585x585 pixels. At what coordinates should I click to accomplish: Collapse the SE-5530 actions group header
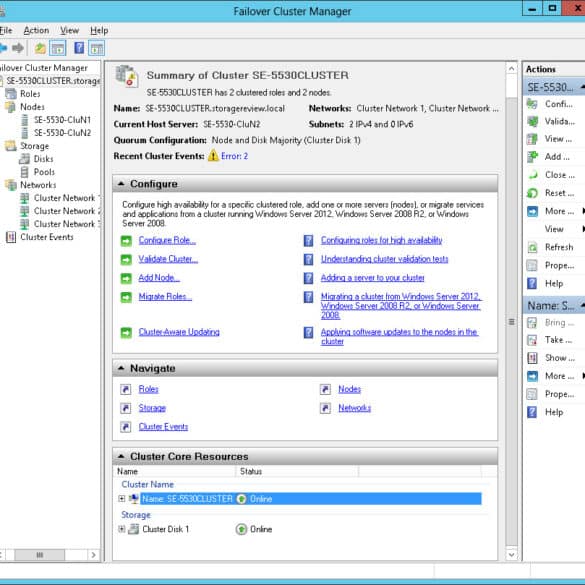click(582, 87)
